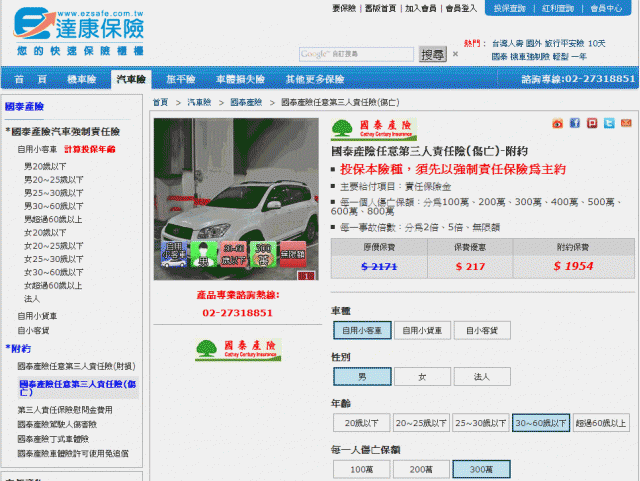The height and width of the screenshot is (481, 640).
Task: Share via Weibo icon
Action: click(558, 123)
